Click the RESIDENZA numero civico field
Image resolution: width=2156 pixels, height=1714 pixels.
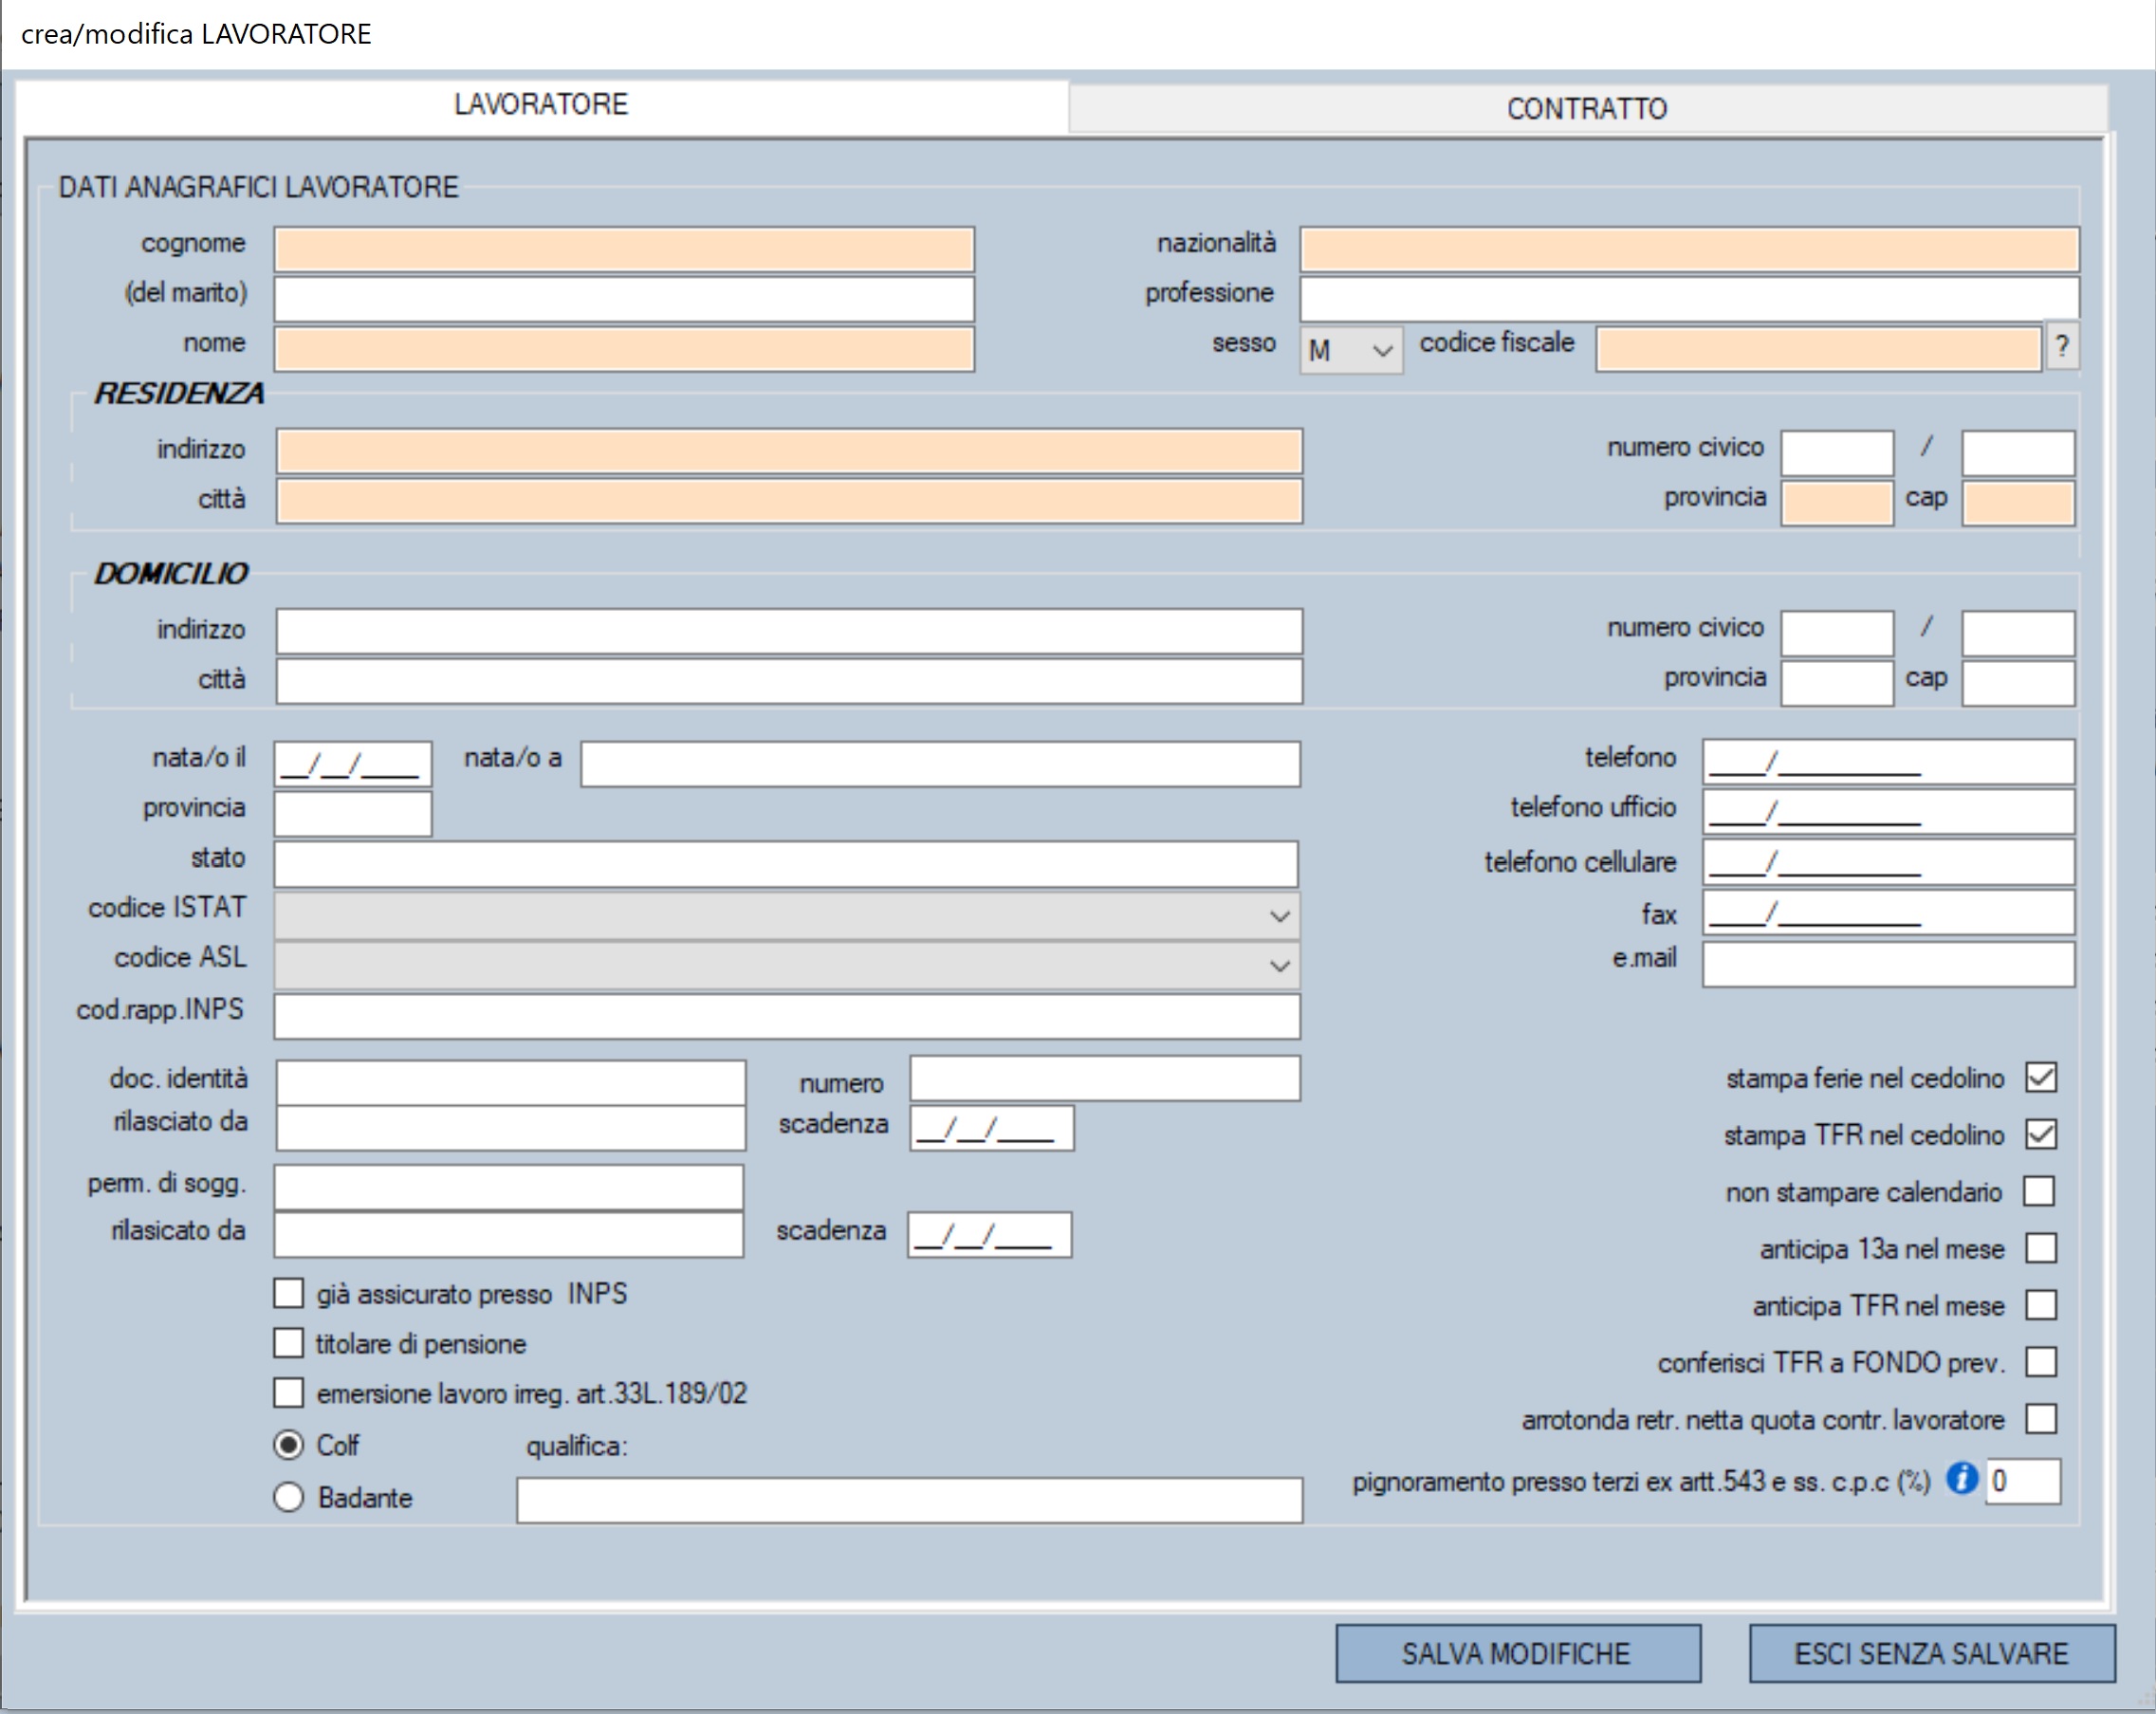pos(1837,453)
